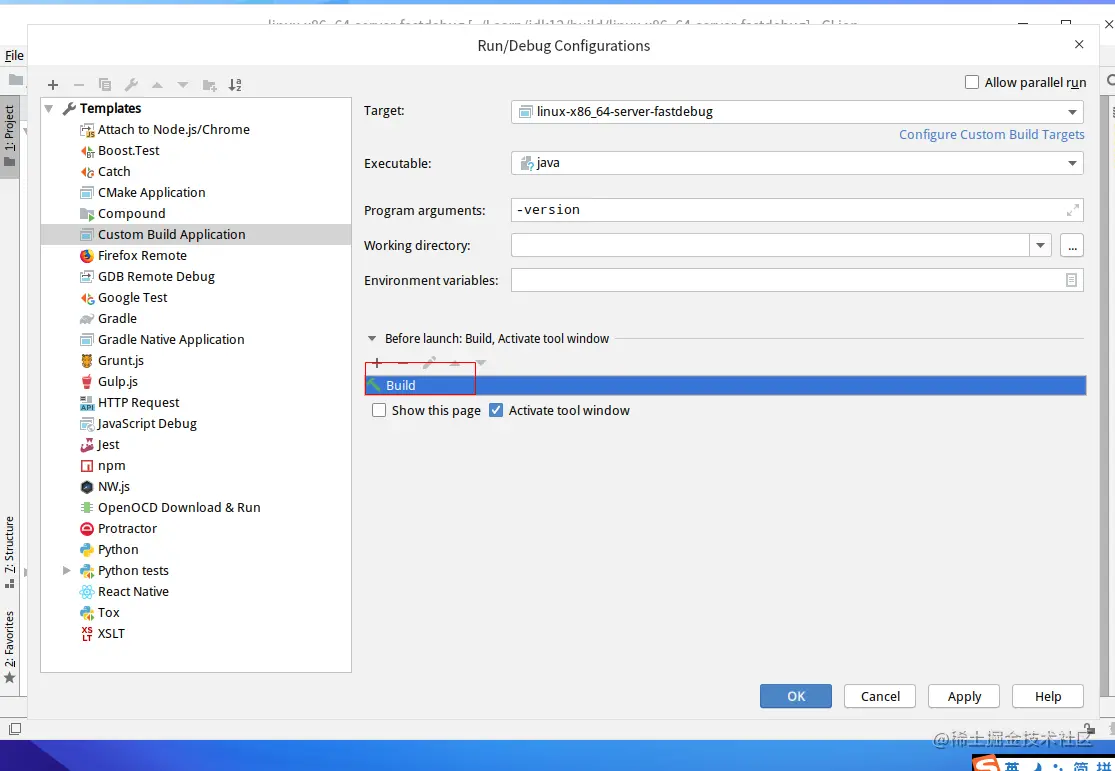Add a before launch task
The width and height of the screenshot is (1115, 771).
(377, 363)
